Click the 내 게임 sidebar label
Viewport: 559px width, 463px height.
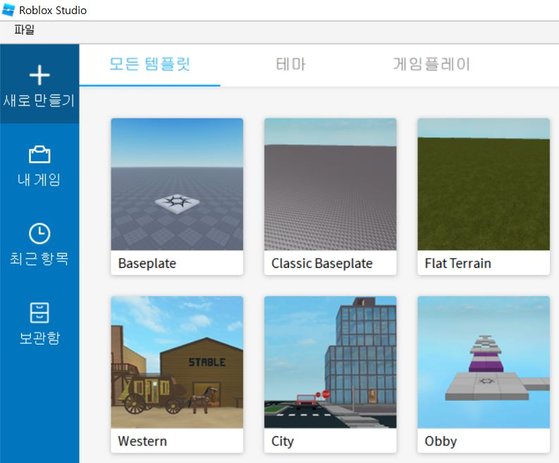[x=39, y=179]
